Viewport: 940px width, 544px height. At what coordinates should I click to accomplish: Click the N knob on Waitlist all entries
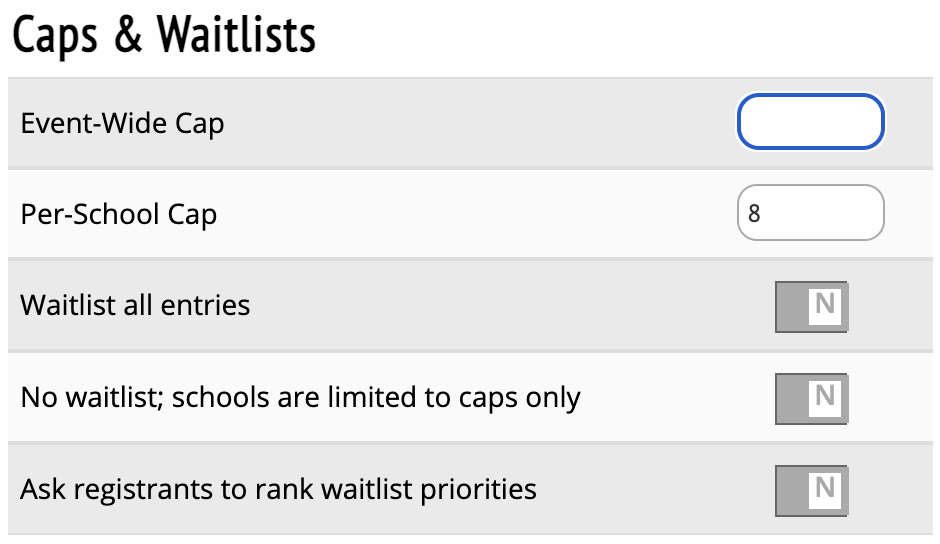(x=825, y=305)
